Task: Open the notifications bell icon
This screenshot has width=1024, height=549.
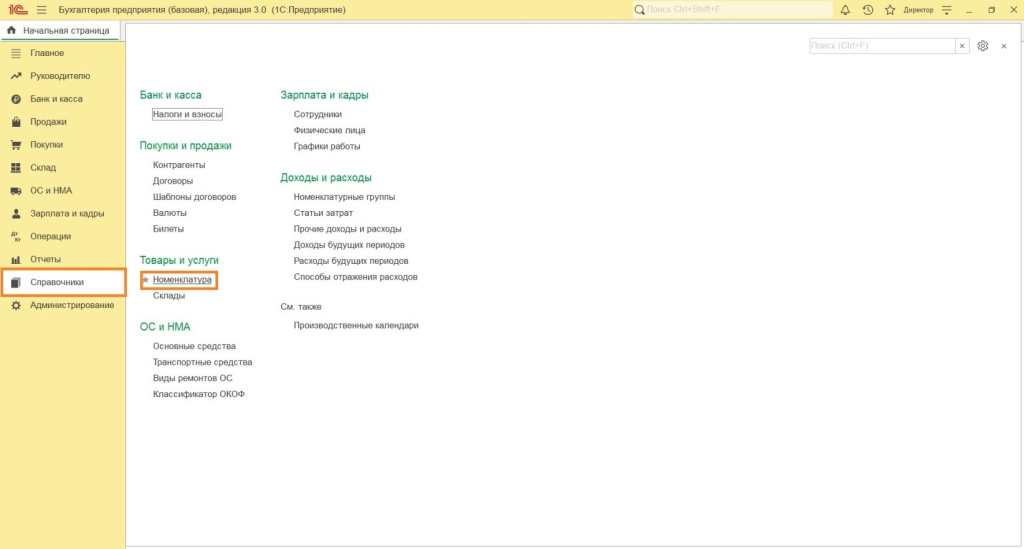Action: tap(845, 10)
